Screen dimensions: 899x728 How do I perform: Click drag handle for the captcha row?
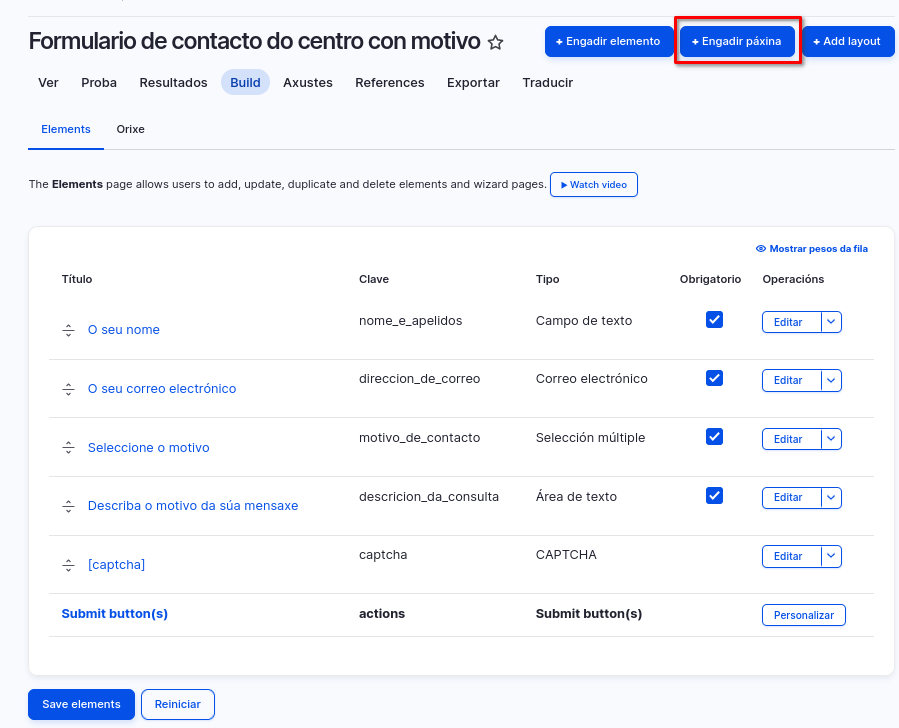(x=68, y=565)
